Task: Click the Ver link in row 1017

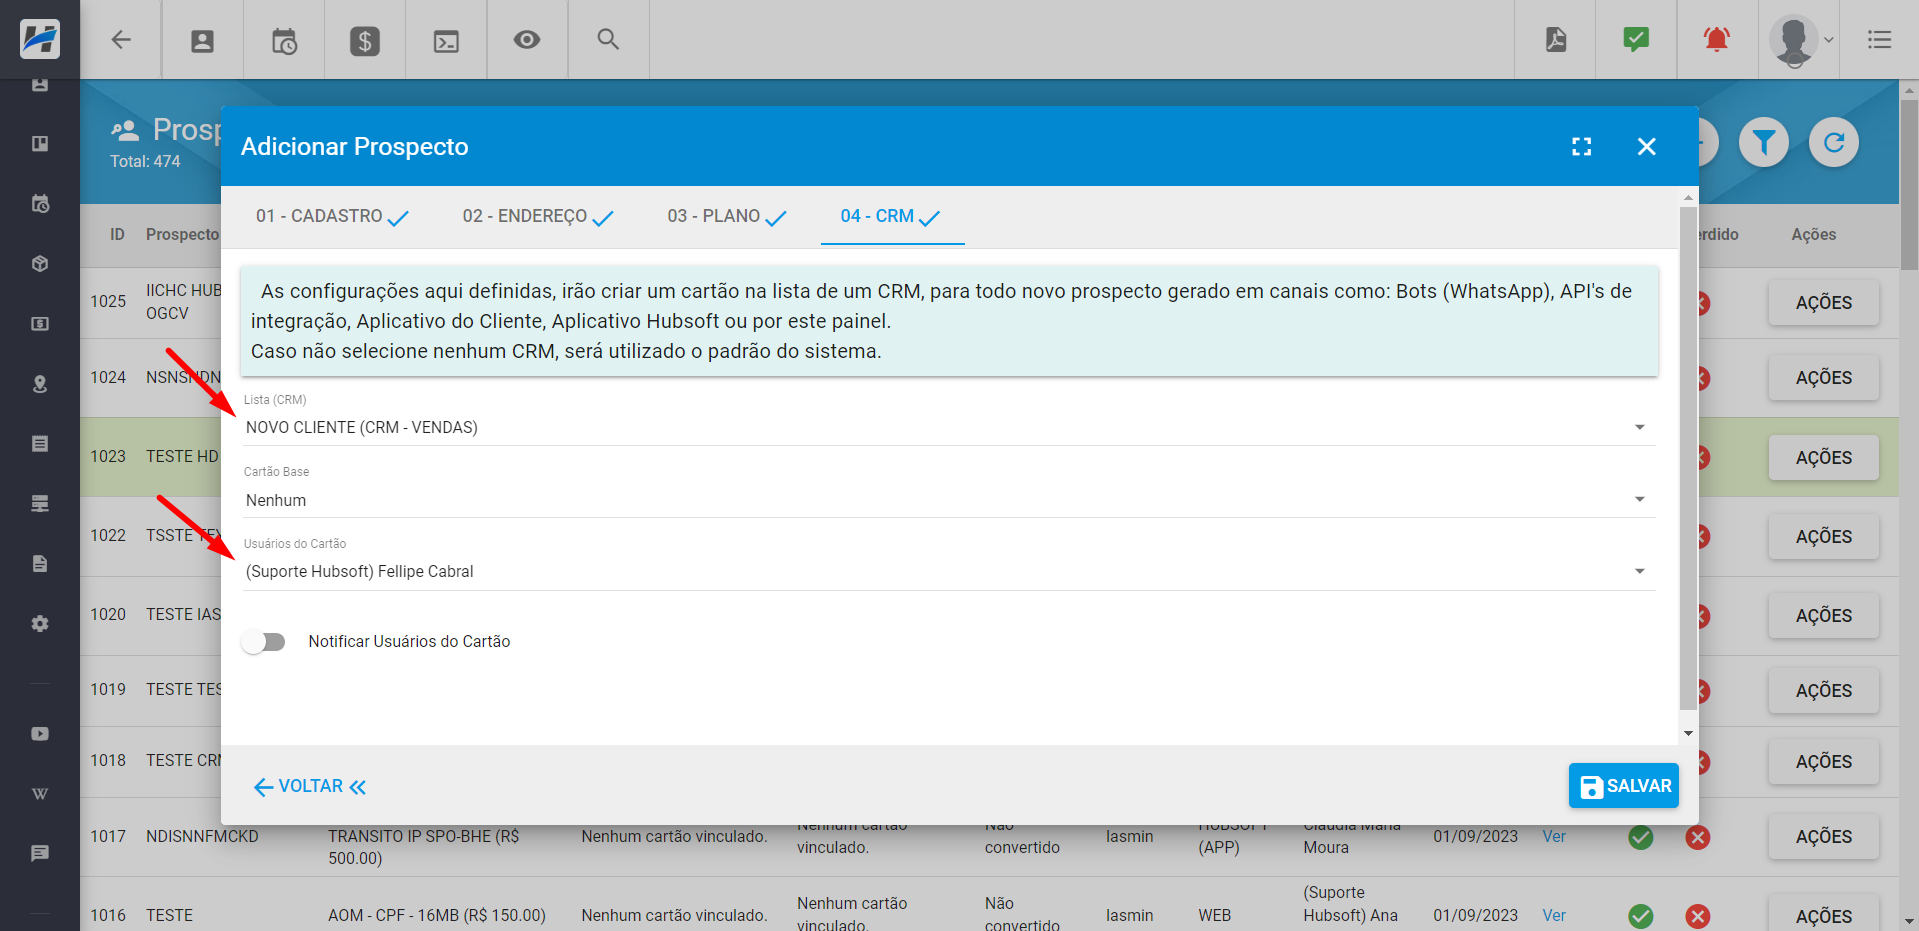Action: pyautogui.click(x=1554, y=837)
